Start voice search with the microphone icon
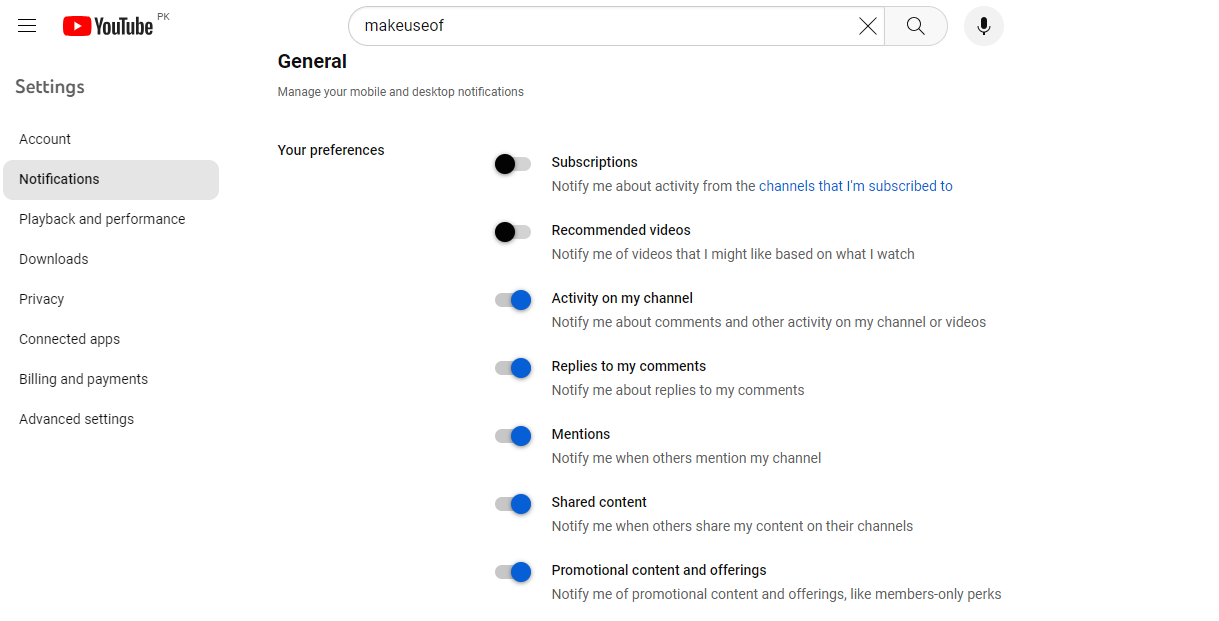The image size is (1219, 621). click(x=983, y=26)
